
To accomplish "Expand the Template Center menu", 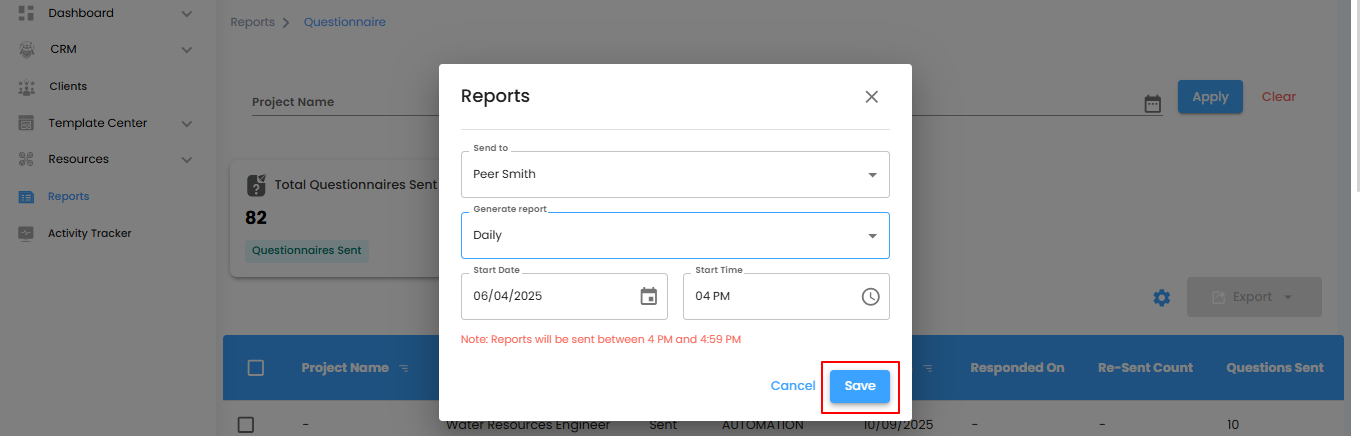I will tap(186, 123).
